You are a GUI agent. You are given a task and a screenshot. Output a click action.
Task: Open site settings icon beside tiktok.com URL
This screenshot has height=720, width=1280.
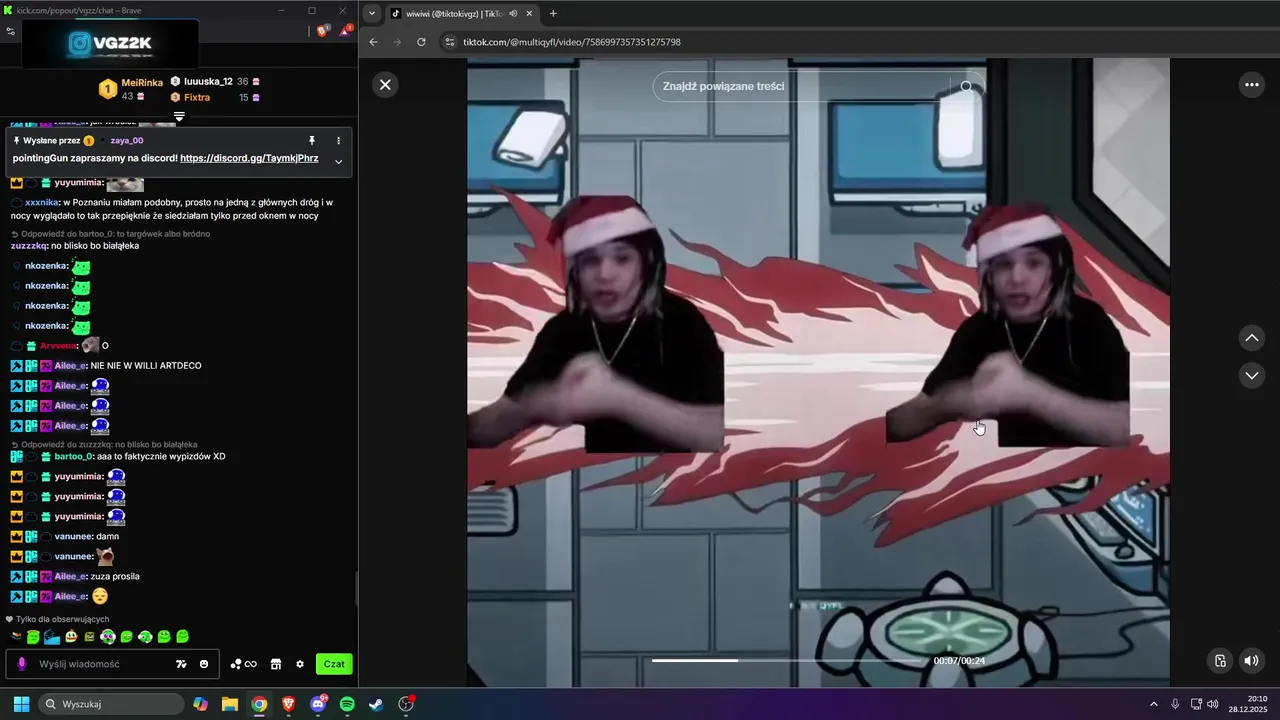pyautogui.click(x=450, y=42)
